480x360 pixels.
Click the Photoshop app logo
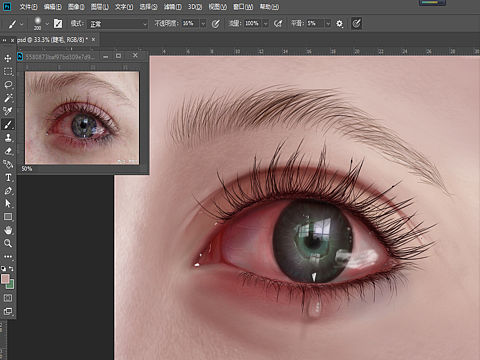6,6
